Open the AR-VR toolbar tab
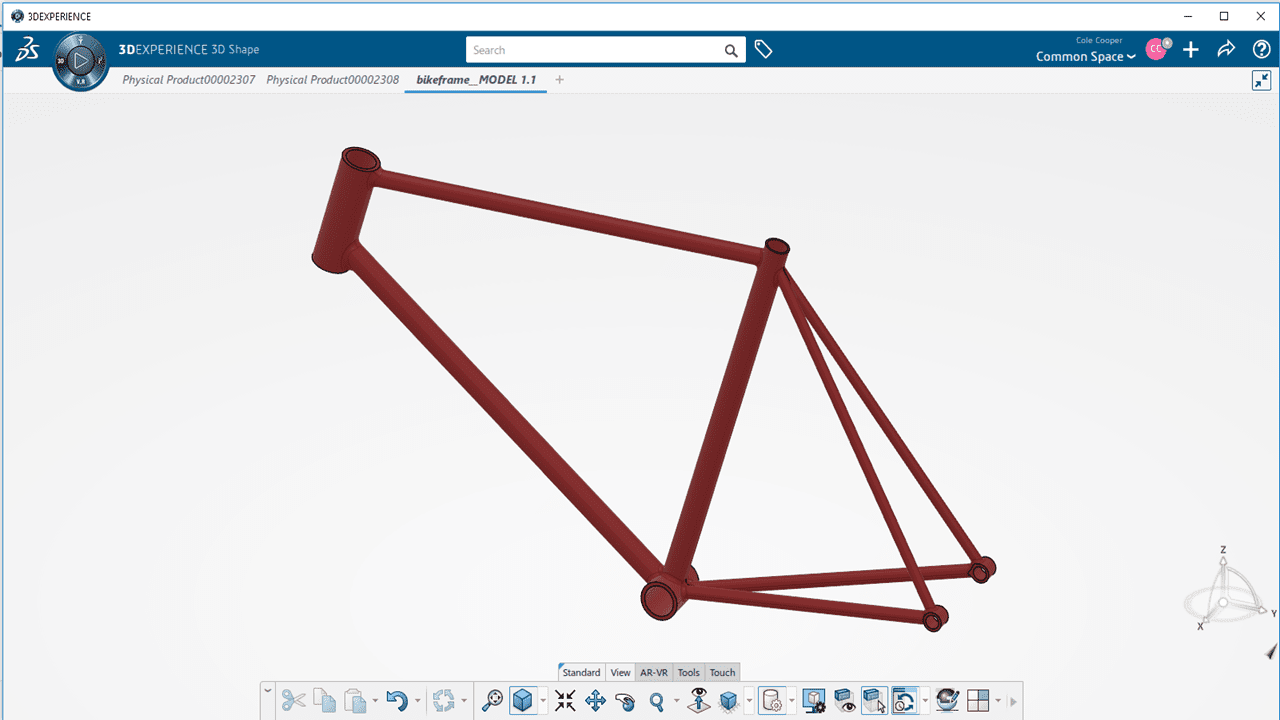 point(654,672)
